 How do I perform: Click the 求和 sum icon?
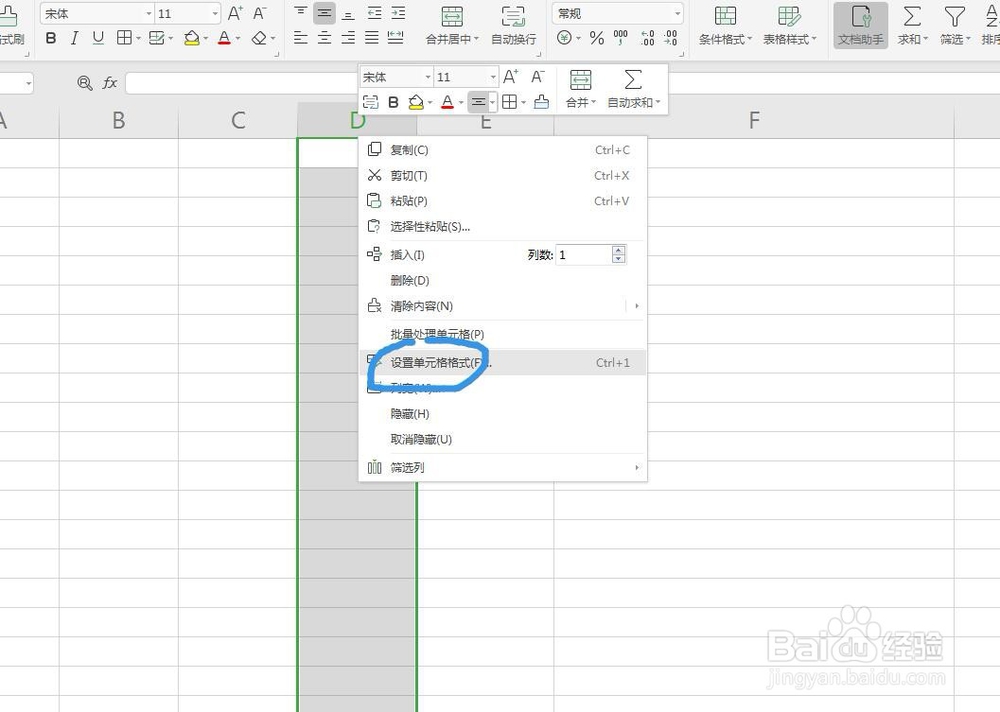(x=913, y=16)
